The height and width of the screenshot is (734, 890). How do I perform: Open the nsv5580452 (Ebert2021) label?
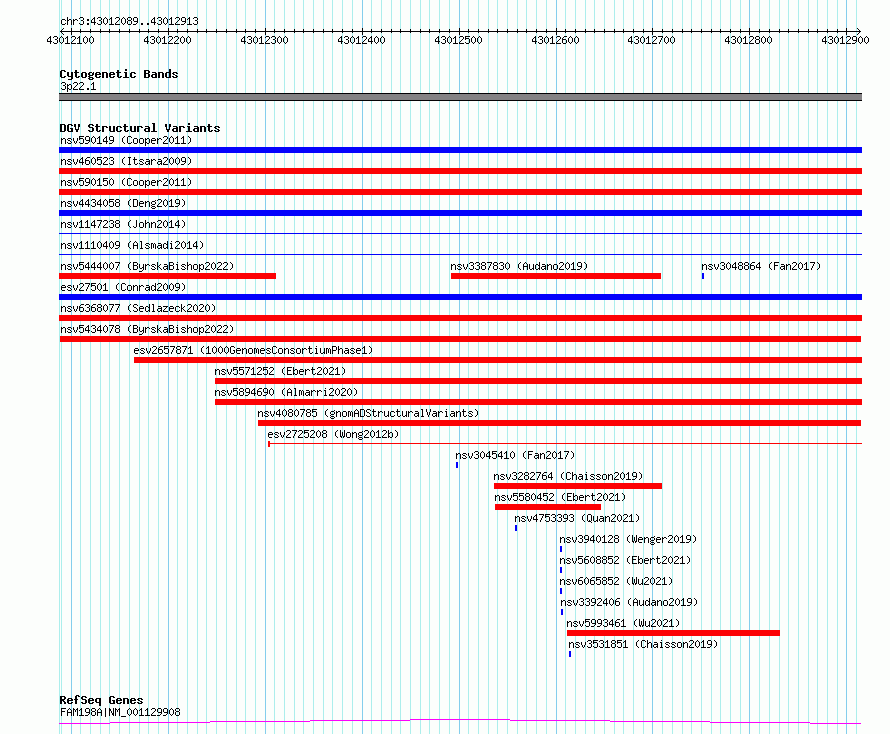[x=560, y=497]
